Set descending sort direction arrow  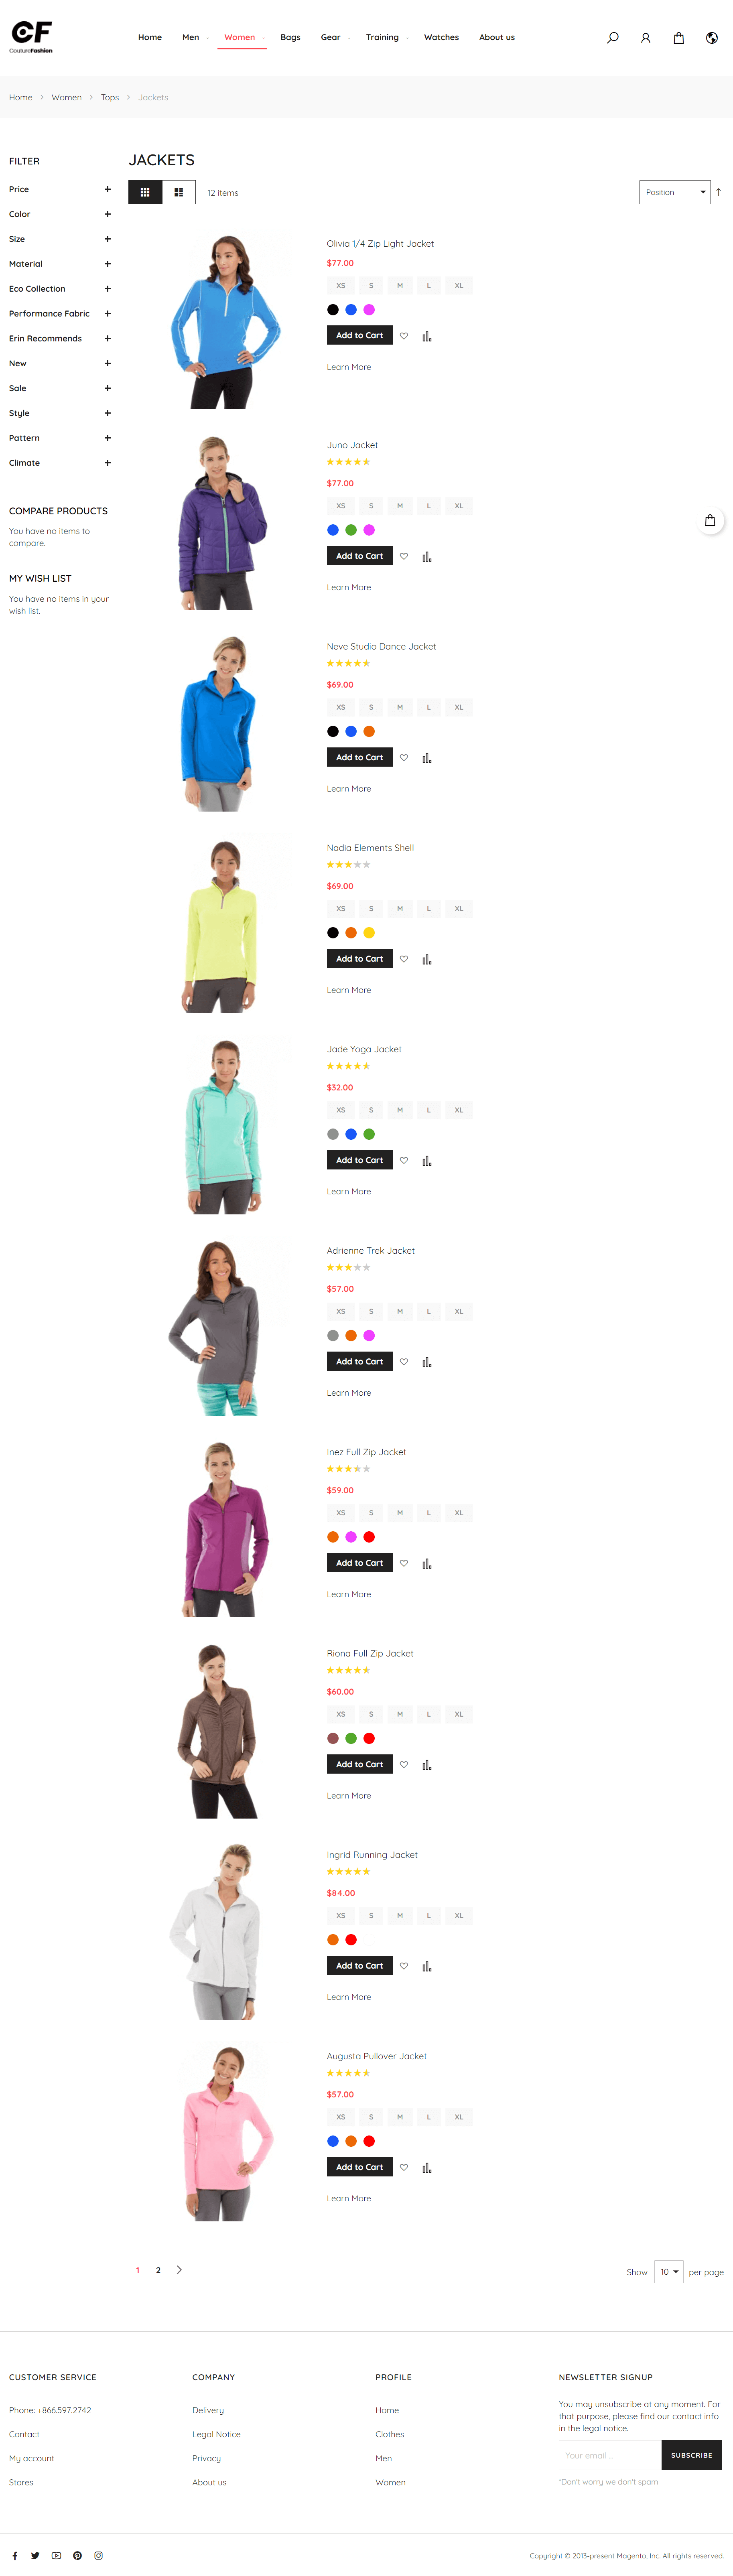tap(718, 192)
